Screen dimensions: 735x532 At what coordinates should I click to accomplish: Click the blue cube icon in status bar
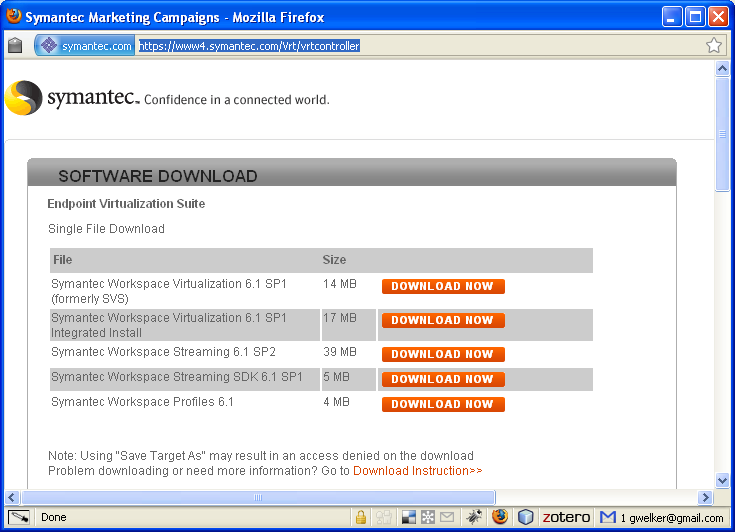click(x=525, y=517)
